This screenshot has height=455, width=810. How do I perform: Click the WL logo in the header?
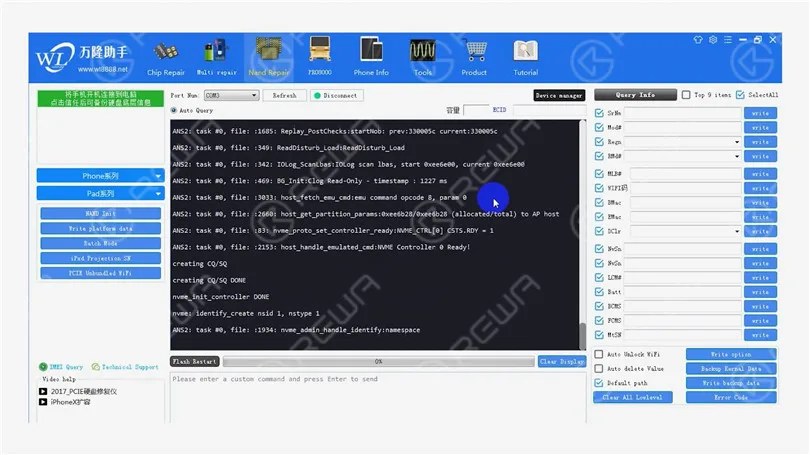[x=55, y=57]
